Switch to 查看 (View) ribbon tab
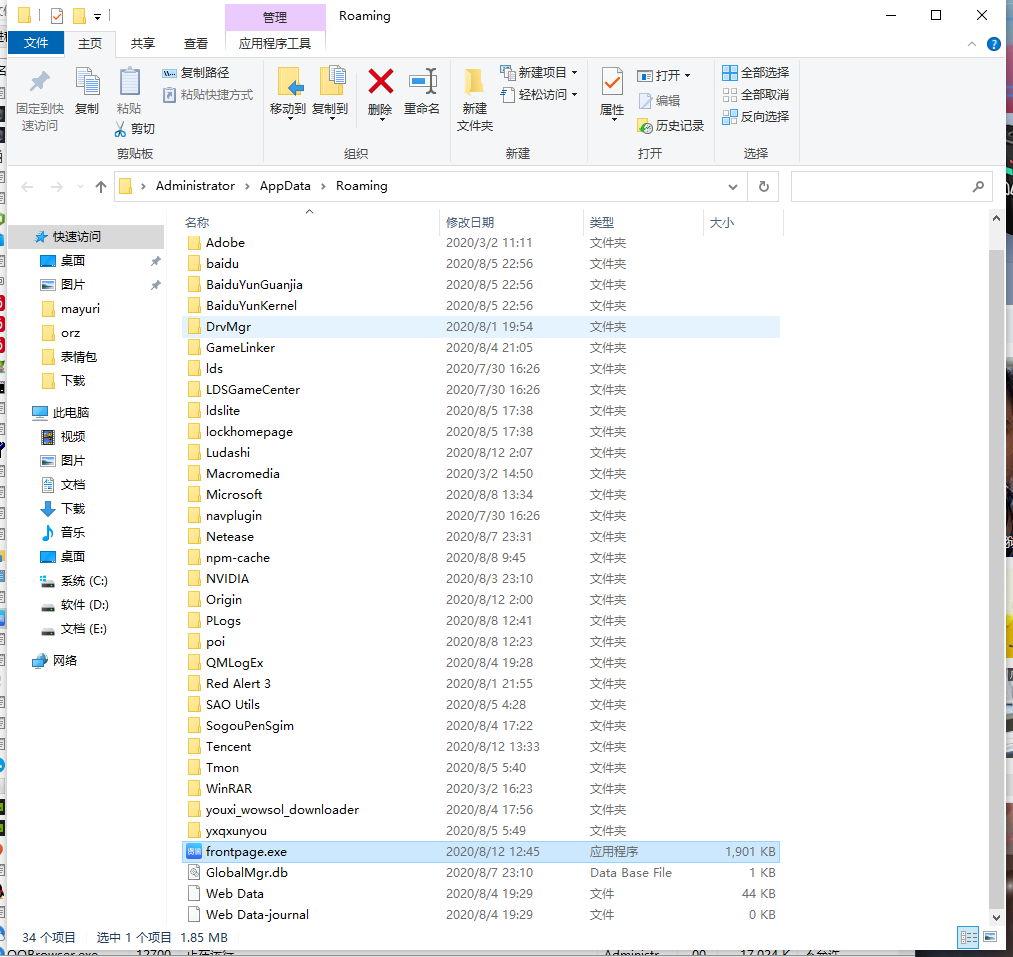 196,43
